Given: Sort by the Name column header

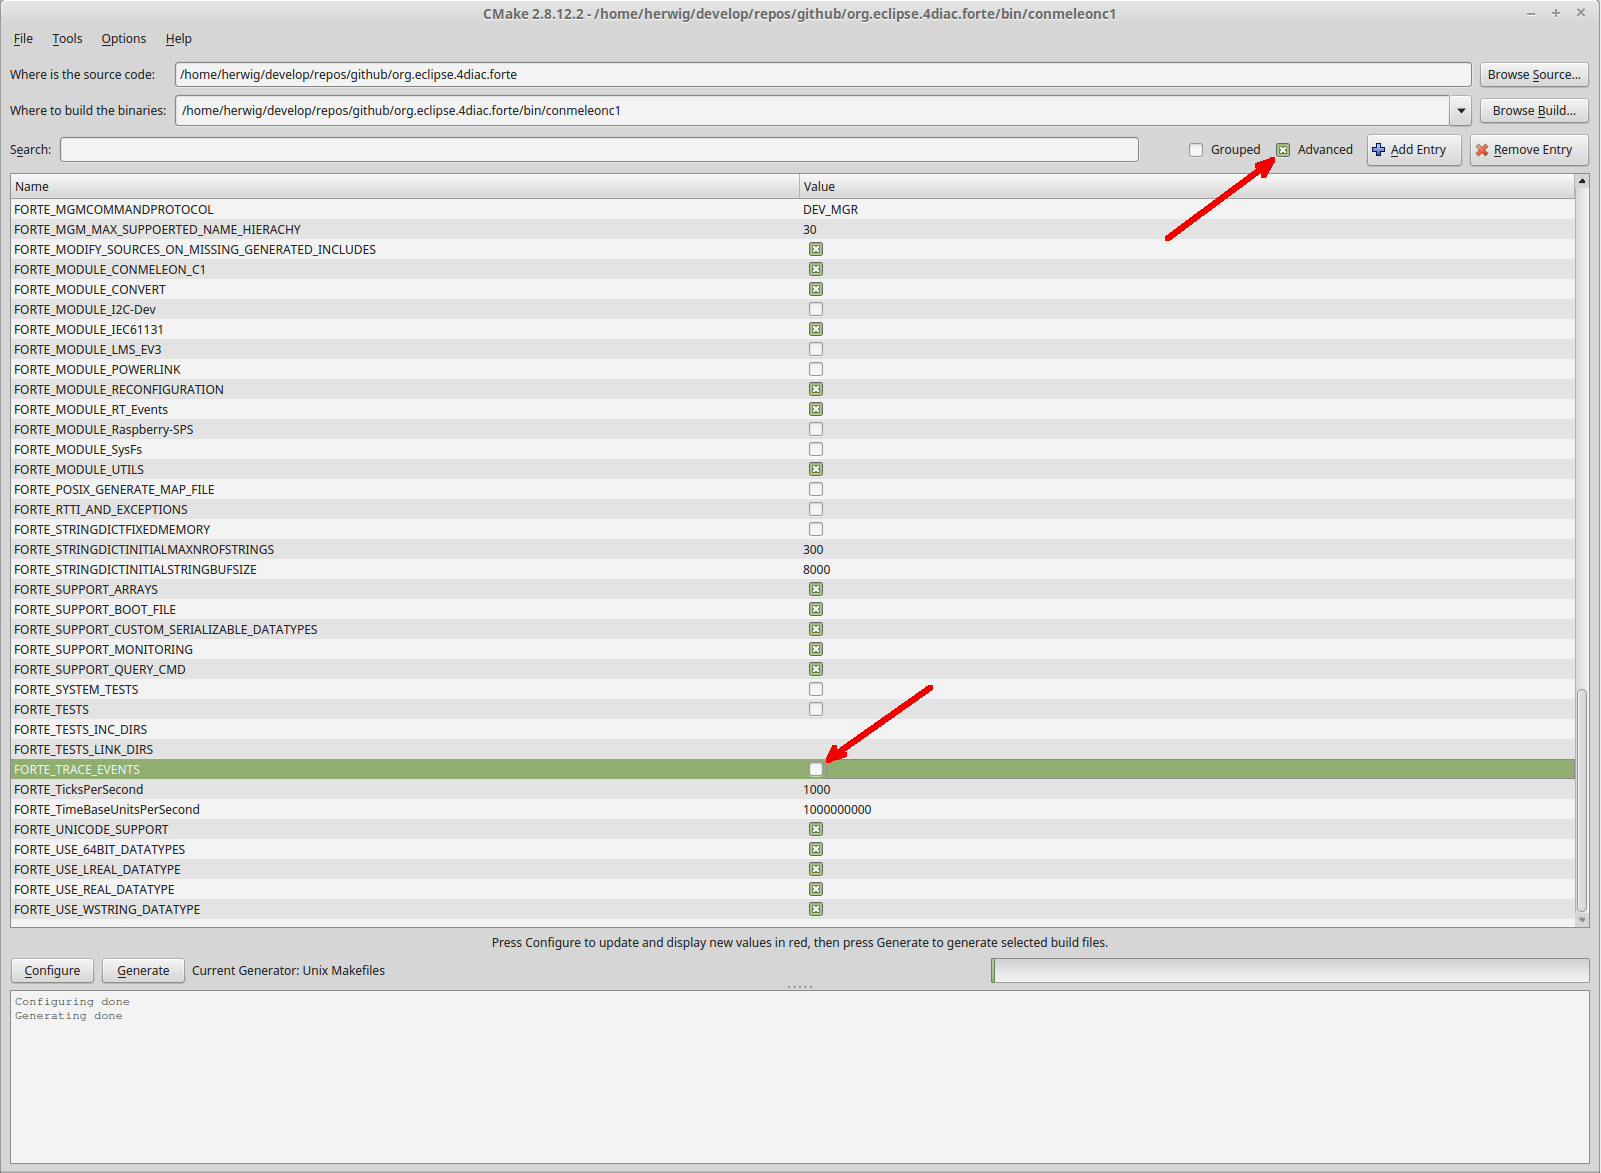Looking at the screenshot, I should coord(405,187).
